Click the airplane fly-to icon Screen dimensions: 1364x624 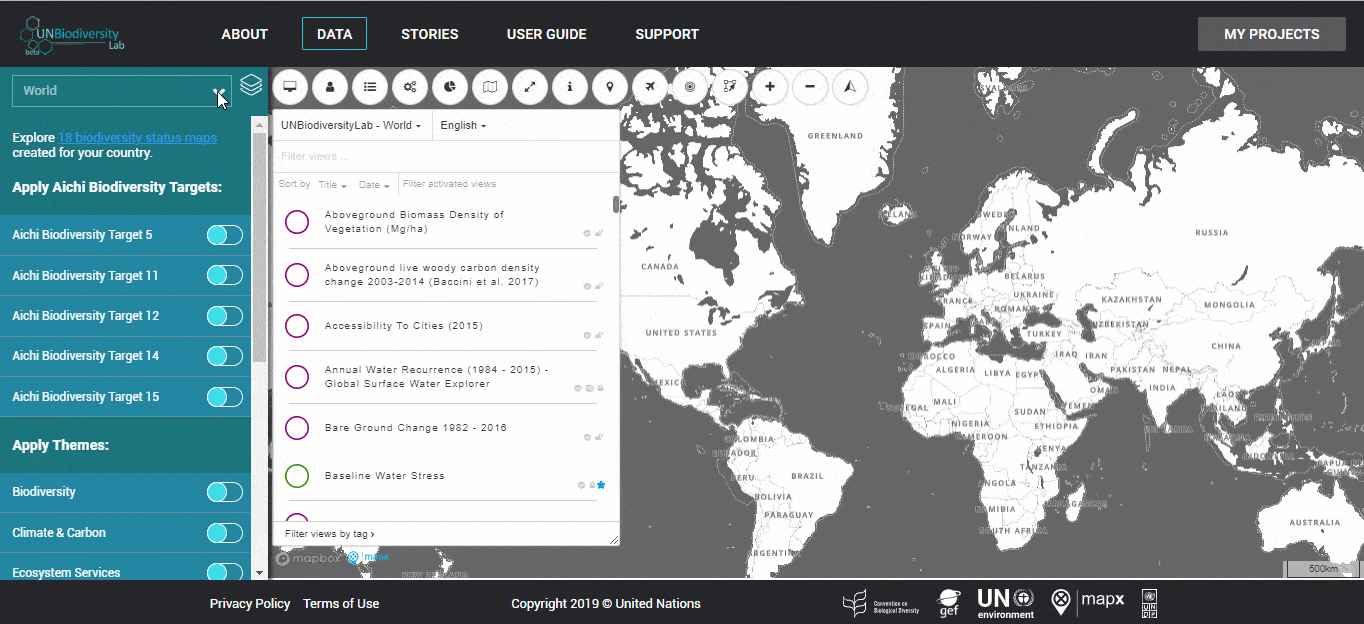650,87
